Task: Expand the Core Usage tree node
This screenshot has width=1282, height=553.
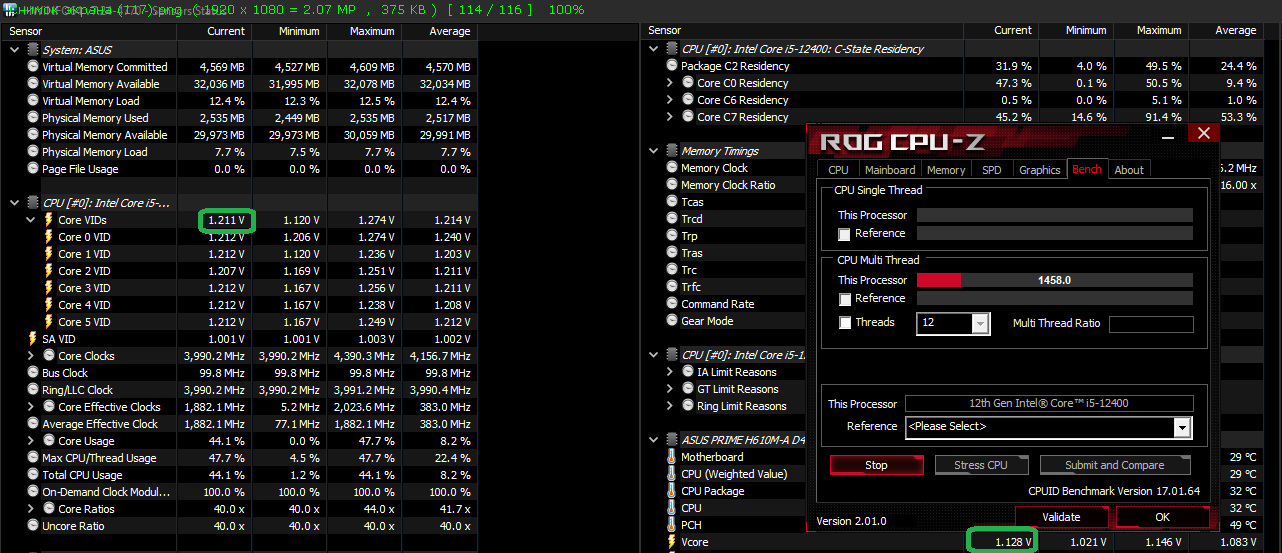Action: point(30,441)
